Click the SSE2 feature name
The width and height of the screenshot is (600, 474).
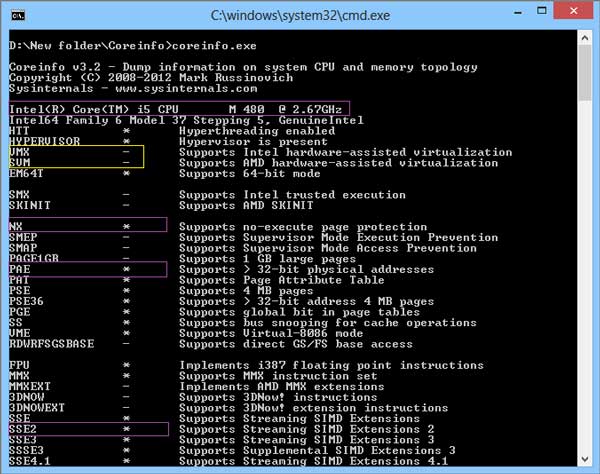click(24, 428)
